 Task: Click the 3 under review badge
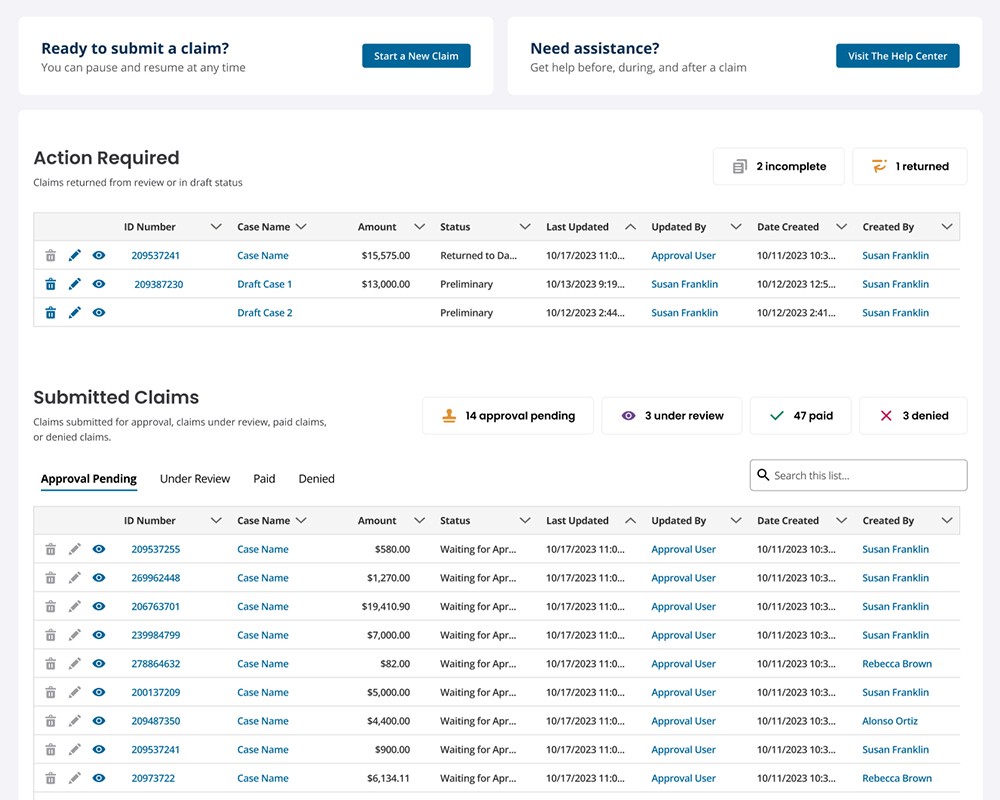672,416
